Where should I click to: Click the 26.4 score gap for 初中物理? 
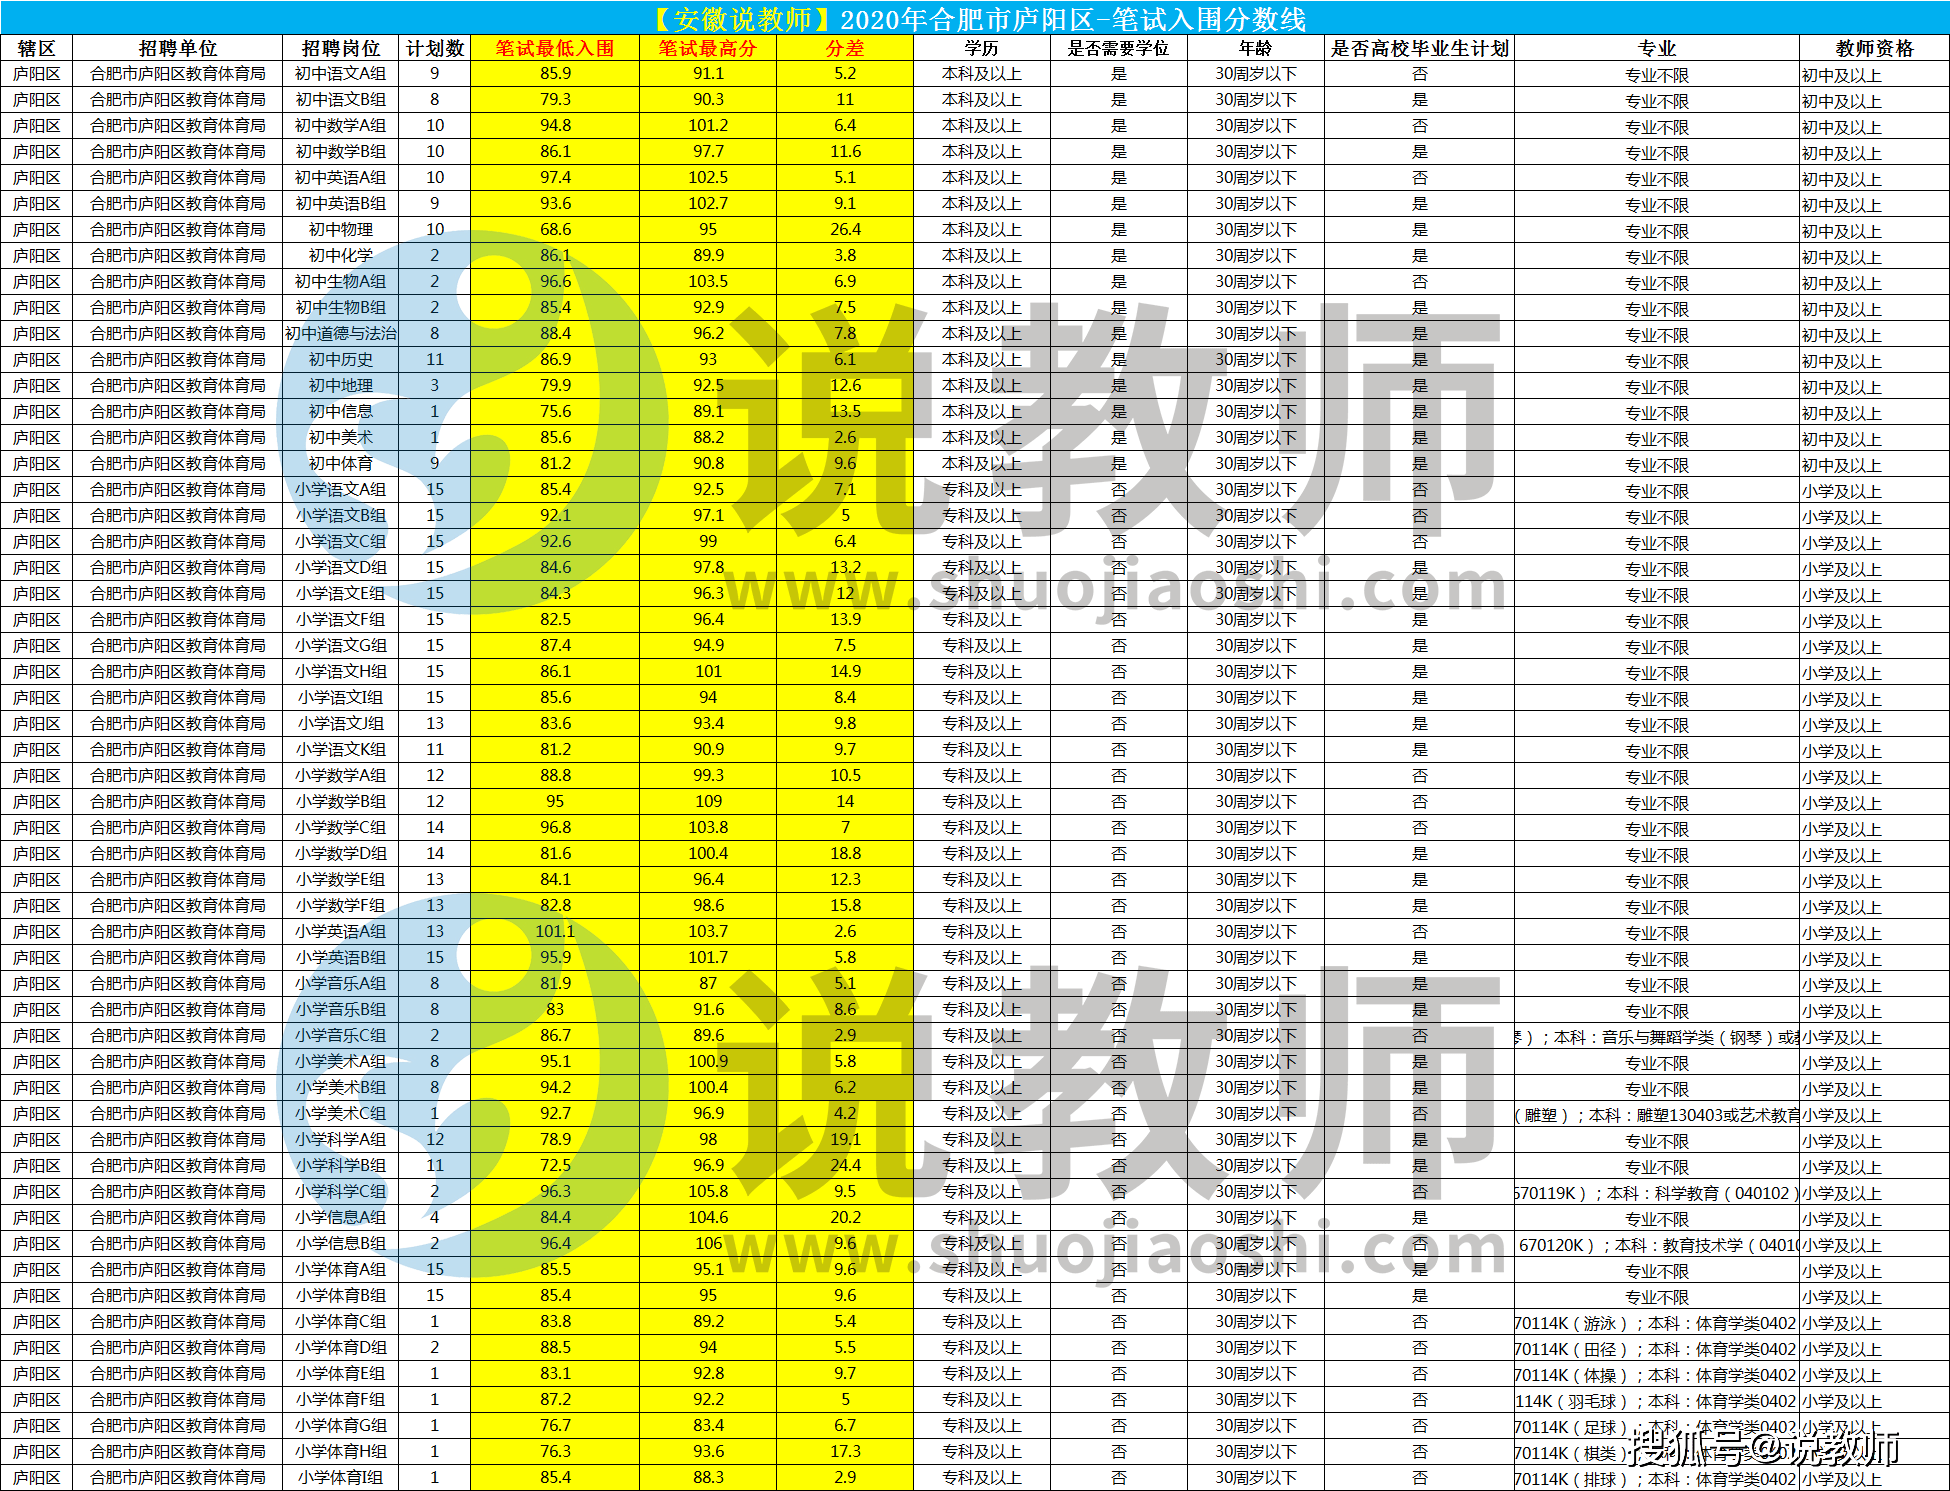[x=845, y=229]
